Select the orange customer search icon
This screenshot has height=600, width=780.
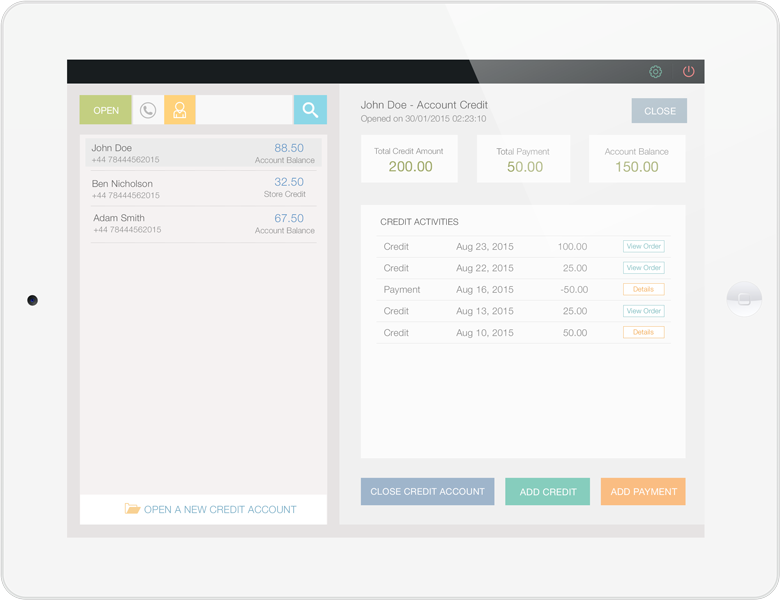pos(180,110)
